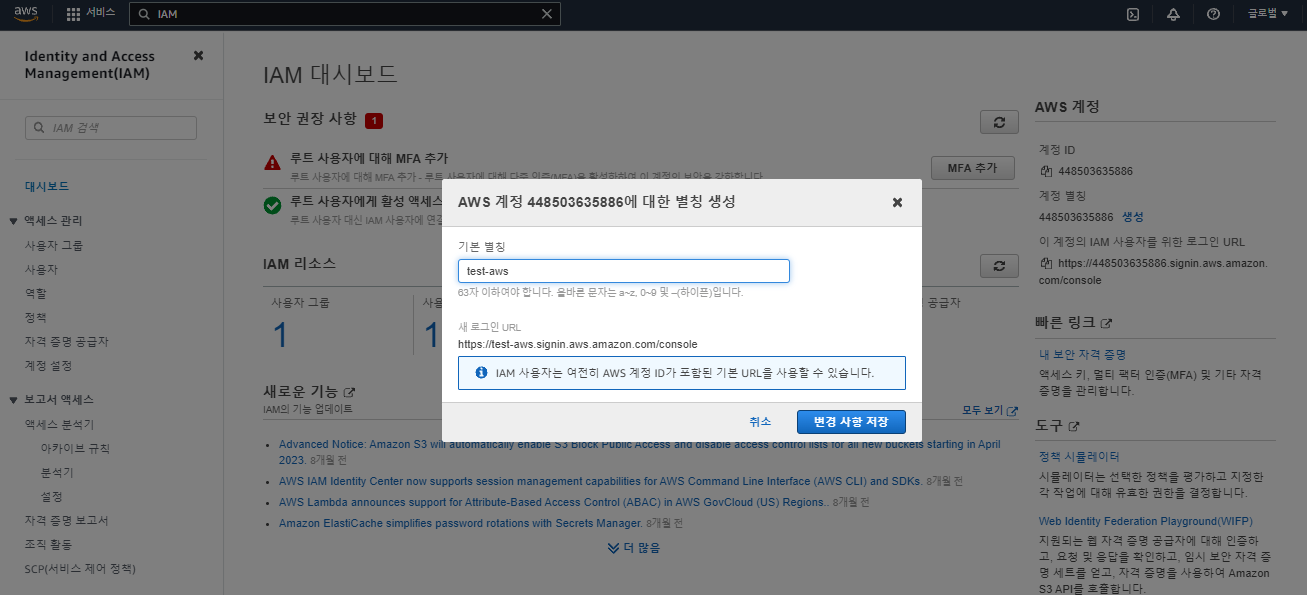
Task: Open IAM Identity Center session management news
Action: tap(600, 480)
